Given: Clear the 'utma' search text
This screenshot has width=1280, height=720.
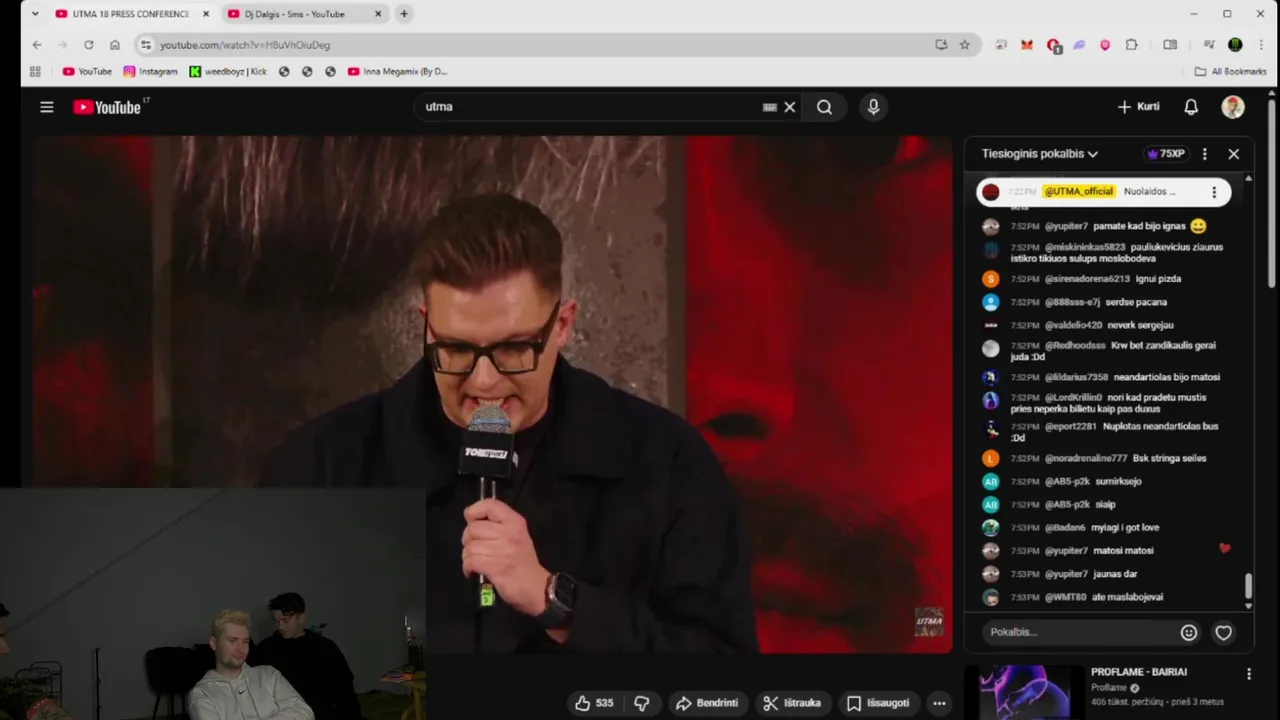Looking at the screenshot, I should coord(790,107).
